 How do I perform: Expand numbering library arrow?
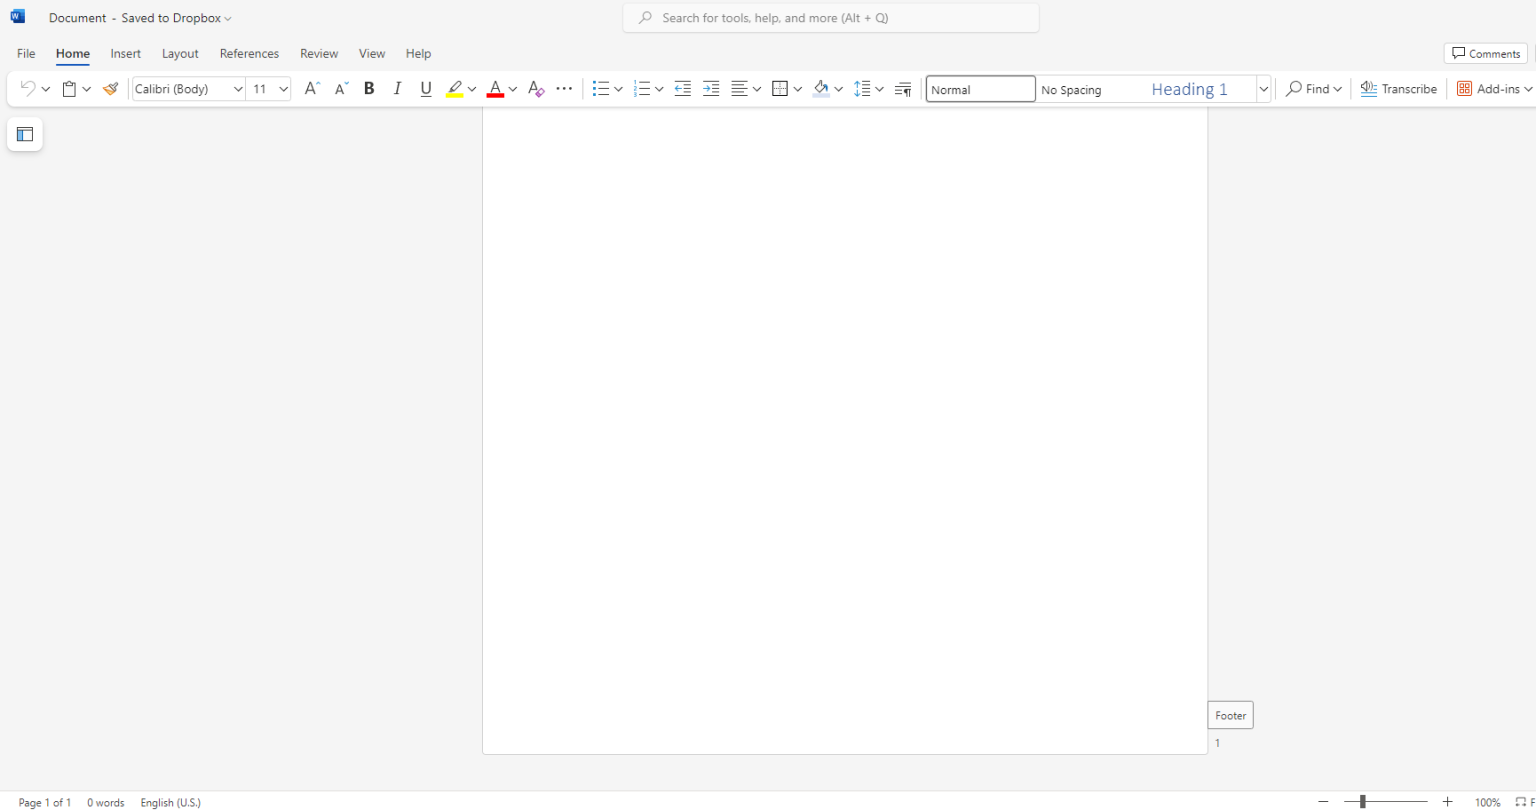point(660,89)
